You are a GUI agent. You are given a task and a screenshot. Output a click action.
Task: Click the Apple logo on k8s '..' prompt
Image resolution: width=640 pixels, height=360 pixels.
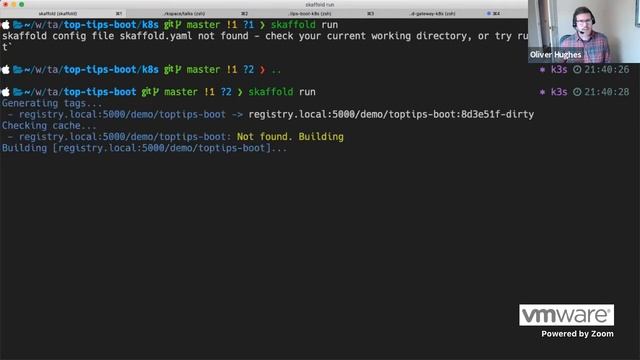[x=6, y=70]
